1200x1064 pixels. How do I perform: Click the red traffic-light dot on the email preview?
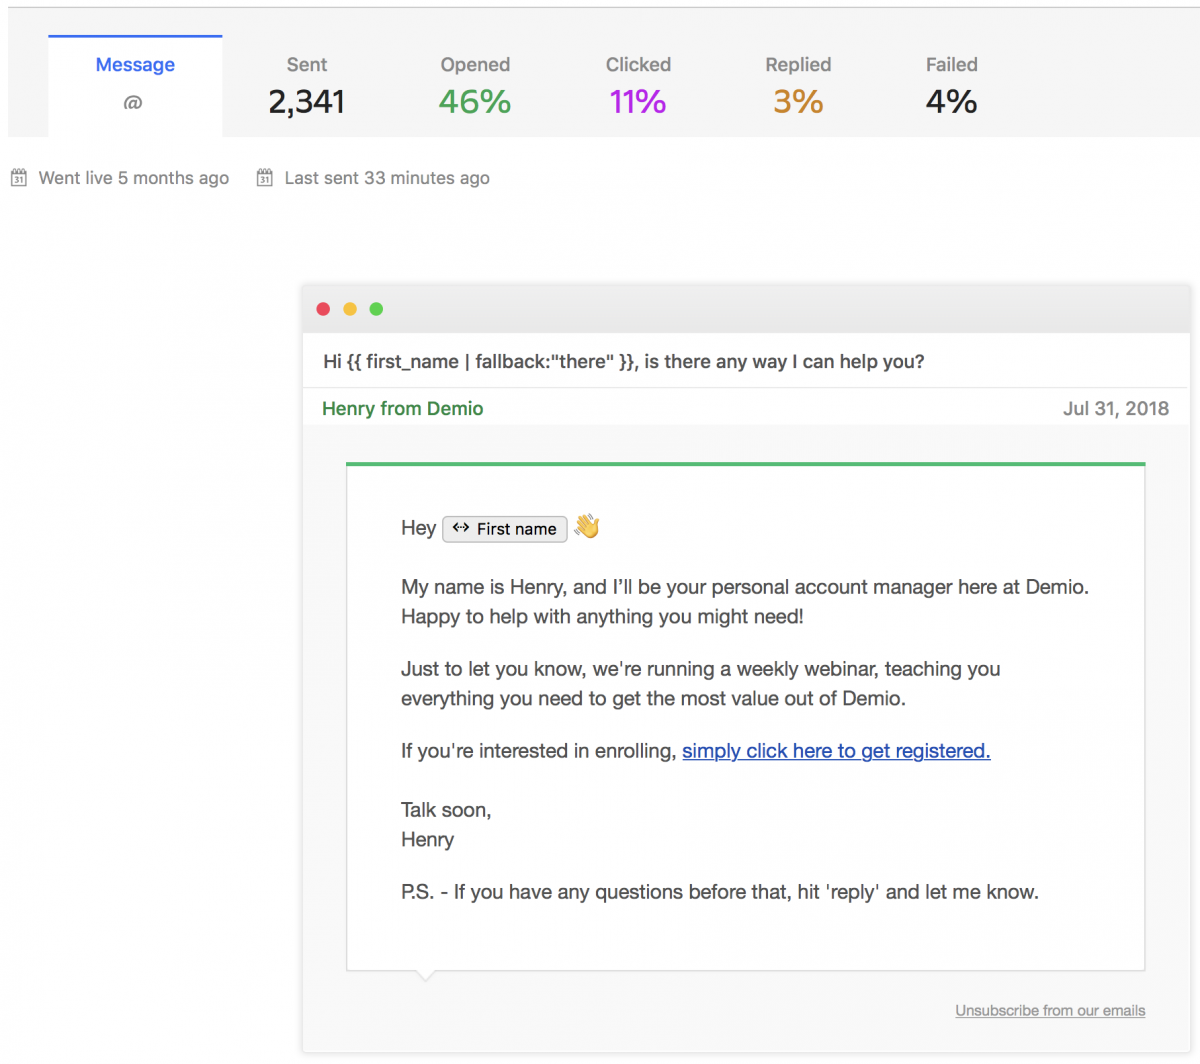tap(323, 309)
